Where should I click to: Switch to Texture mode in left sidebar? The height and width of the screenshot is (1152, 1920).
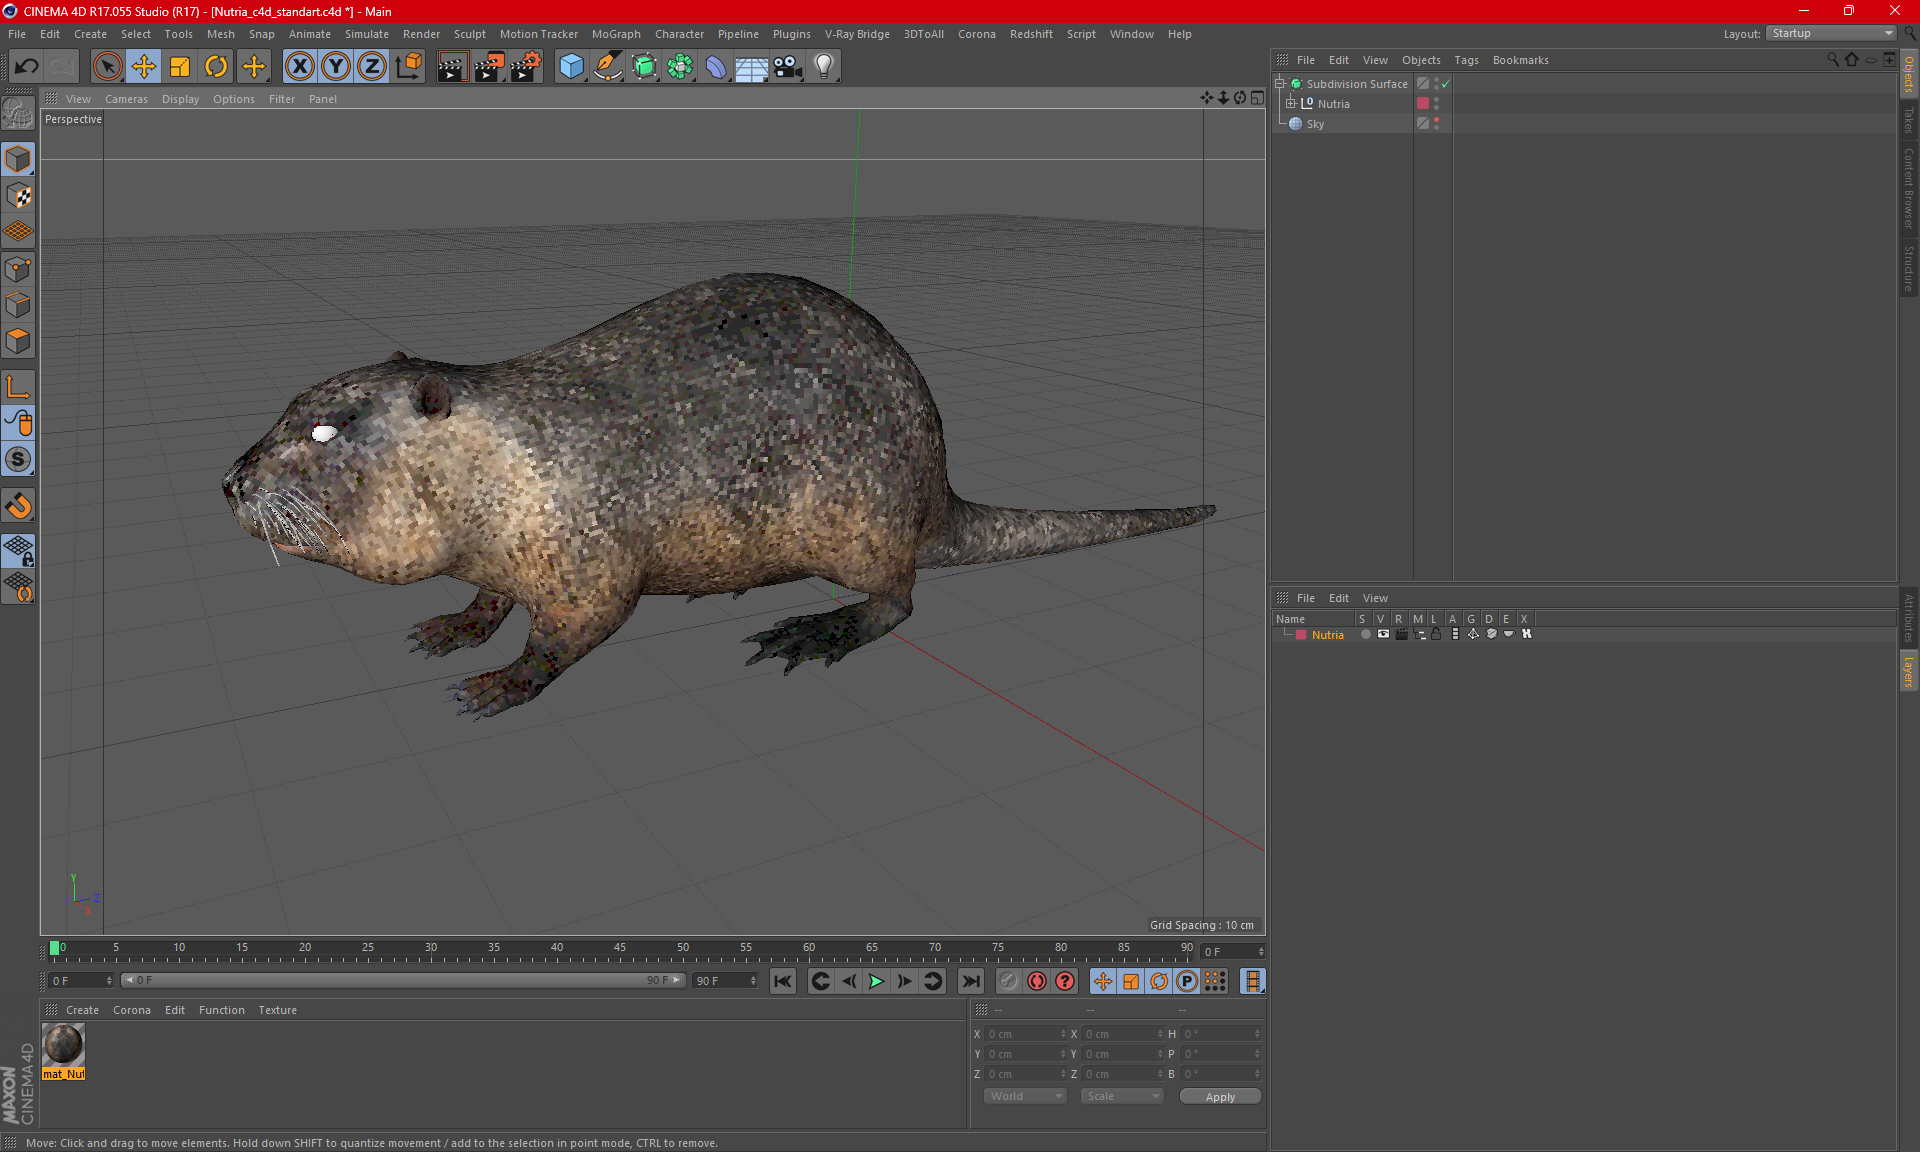(18, 195)
